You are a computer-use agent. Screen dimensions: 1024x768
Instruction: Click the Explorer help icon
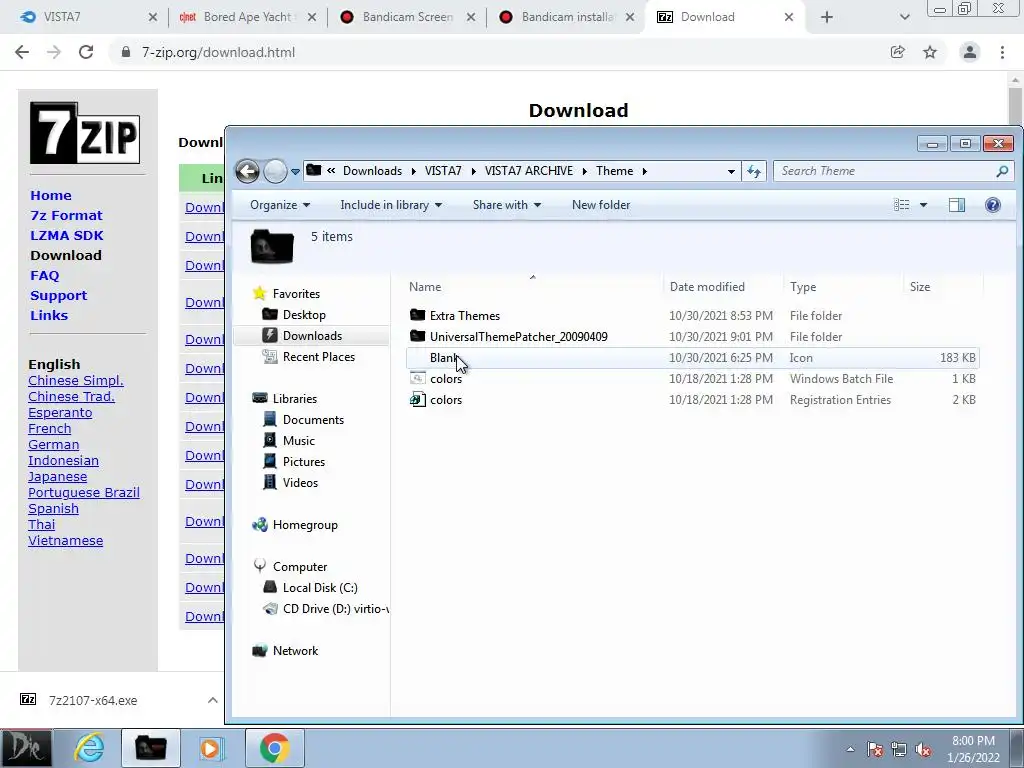(x=993, y=205)
